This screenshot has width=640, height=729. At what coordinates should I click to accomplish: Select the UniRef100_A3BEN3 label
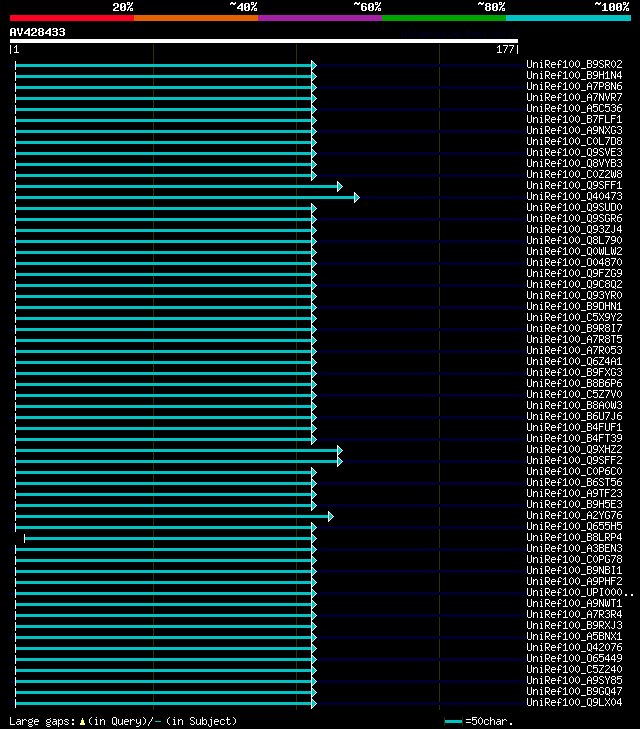574,549
